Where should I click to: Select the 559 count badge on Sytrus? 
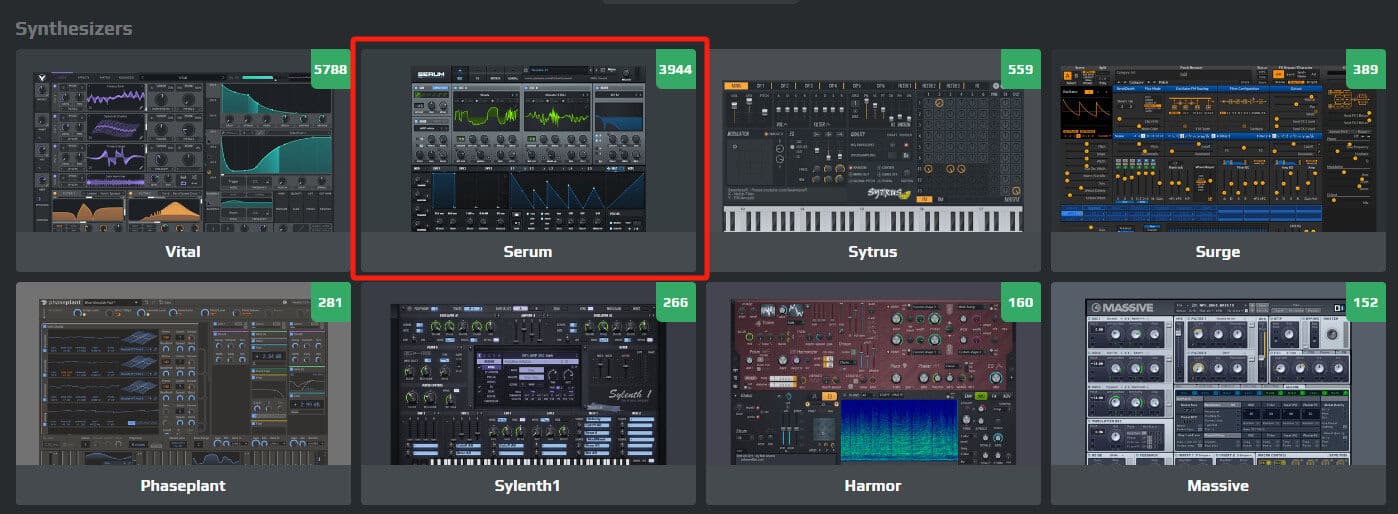coord(1021,69)
